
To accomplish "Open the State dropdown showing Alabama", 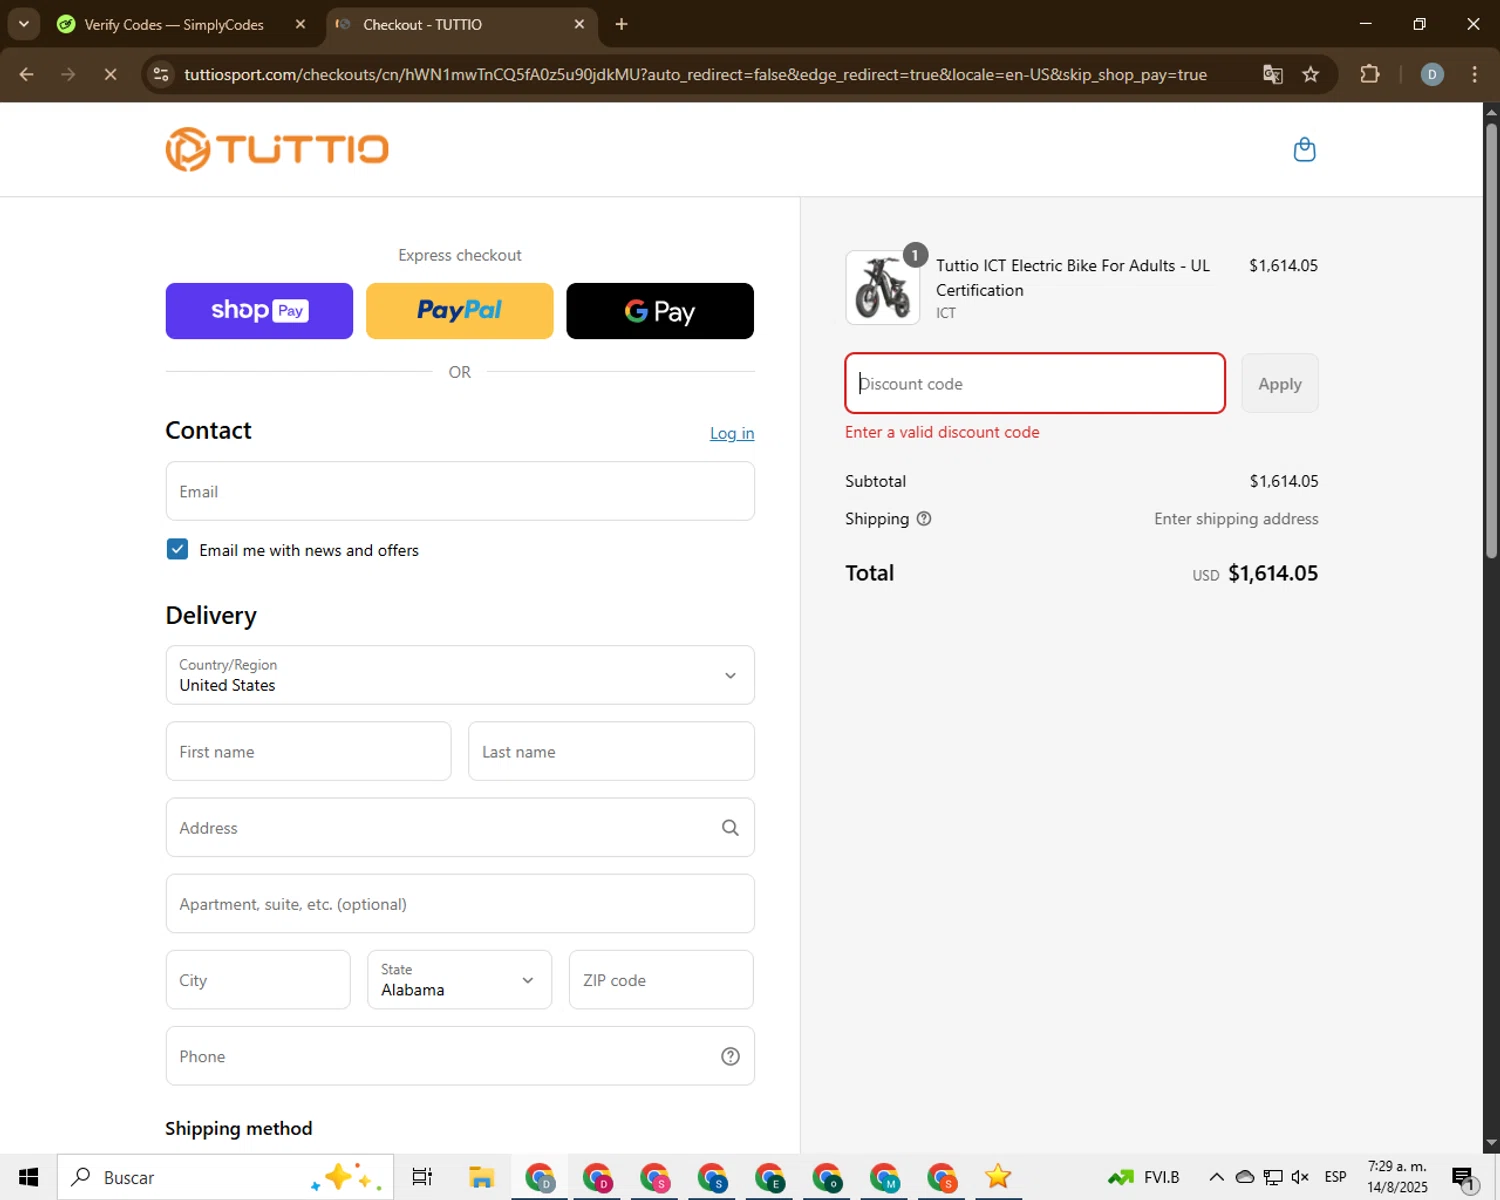I will tap(459, 979).
